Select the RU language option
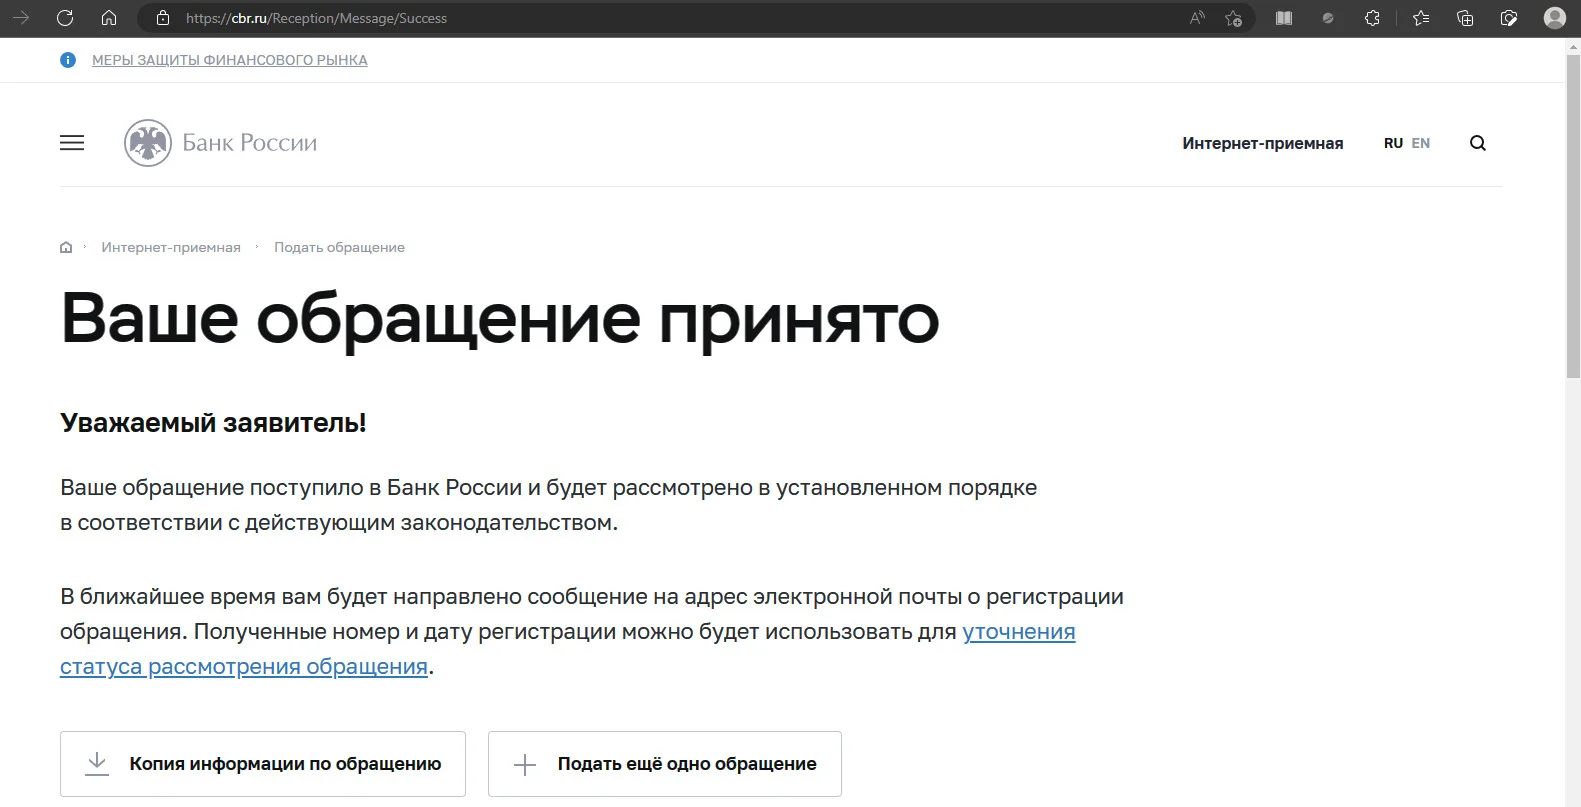 (x=1393, y=143)
